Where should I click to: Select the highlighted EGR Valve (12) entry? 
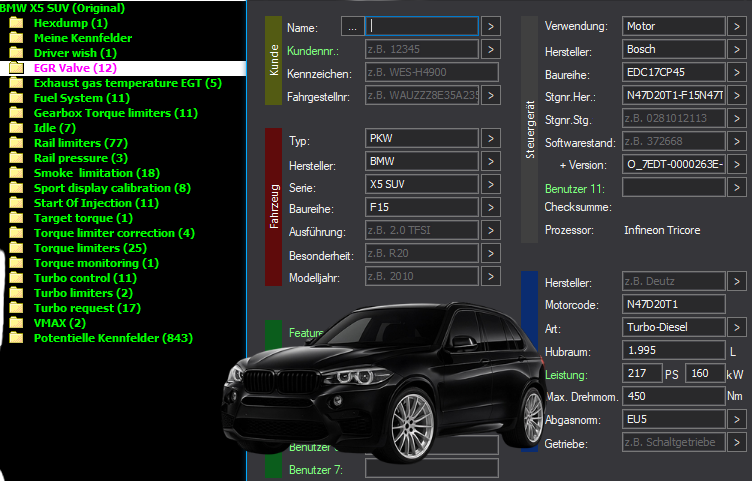(123, 68)
